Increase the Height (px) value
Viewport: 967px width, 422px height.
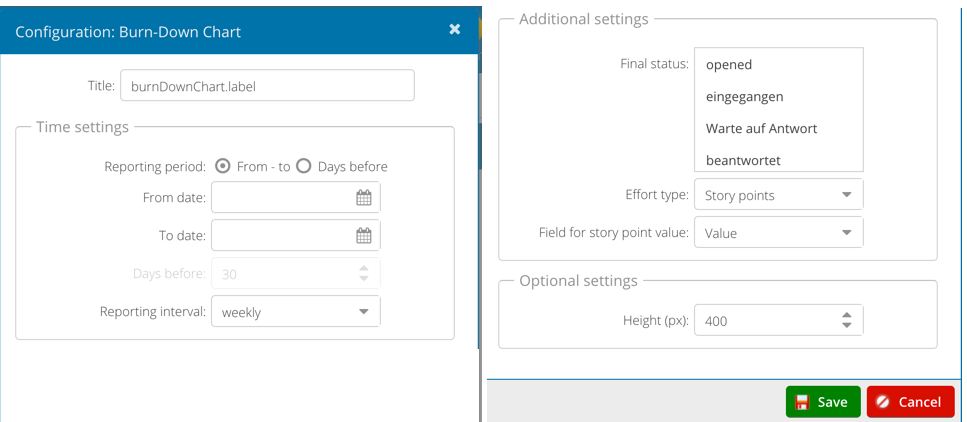coord(847,314)
